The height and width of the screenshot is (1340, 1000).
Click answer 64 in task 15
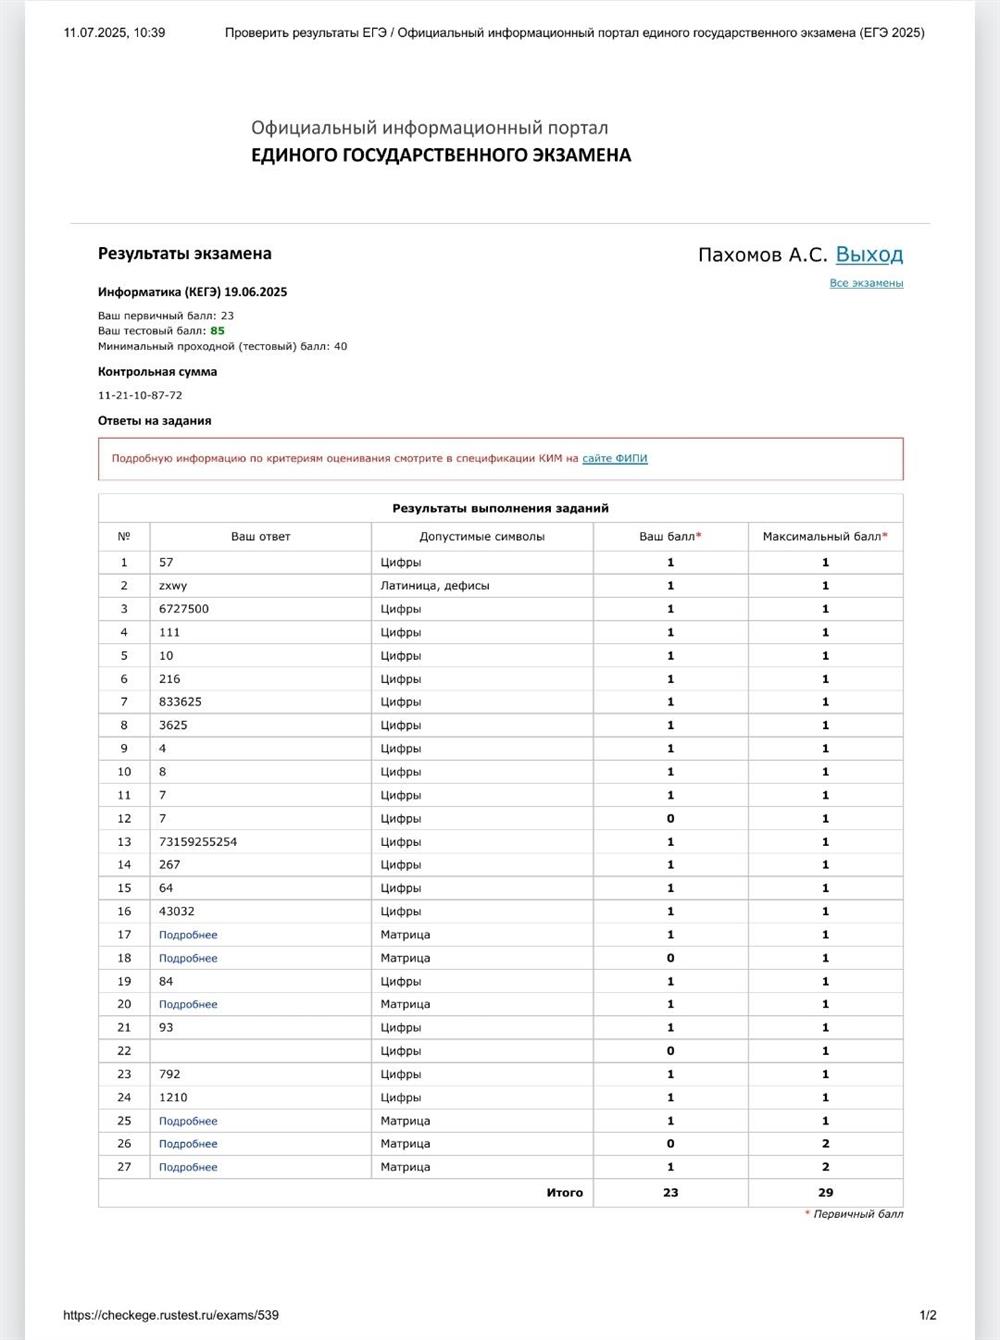click(x=166, y=888)
